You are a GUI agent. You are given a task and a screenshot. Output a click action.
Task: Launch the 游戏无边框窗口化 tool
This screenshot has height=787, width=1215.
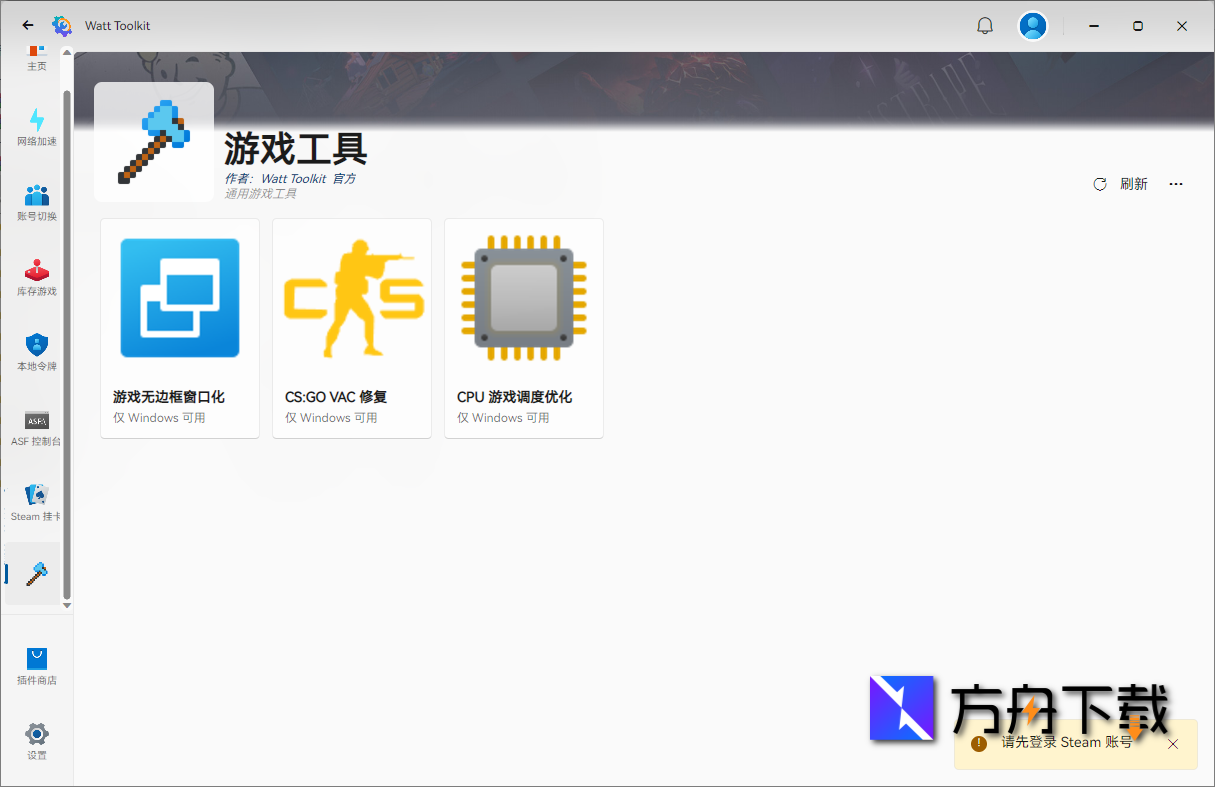(179, 328)
